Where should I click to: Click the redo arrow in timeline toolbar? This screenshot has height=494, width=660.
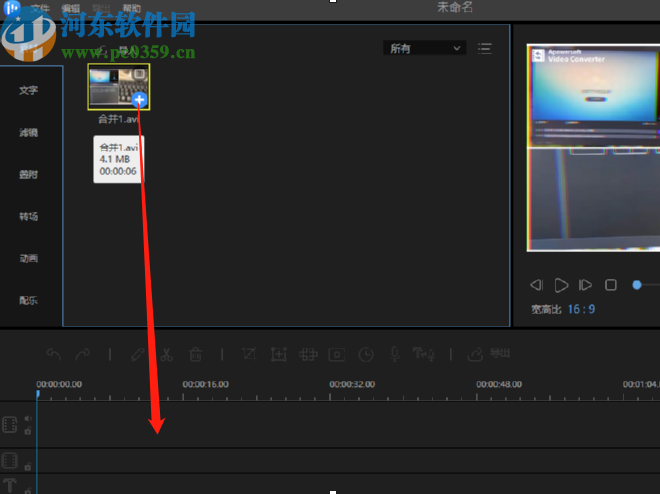(82, 354)
